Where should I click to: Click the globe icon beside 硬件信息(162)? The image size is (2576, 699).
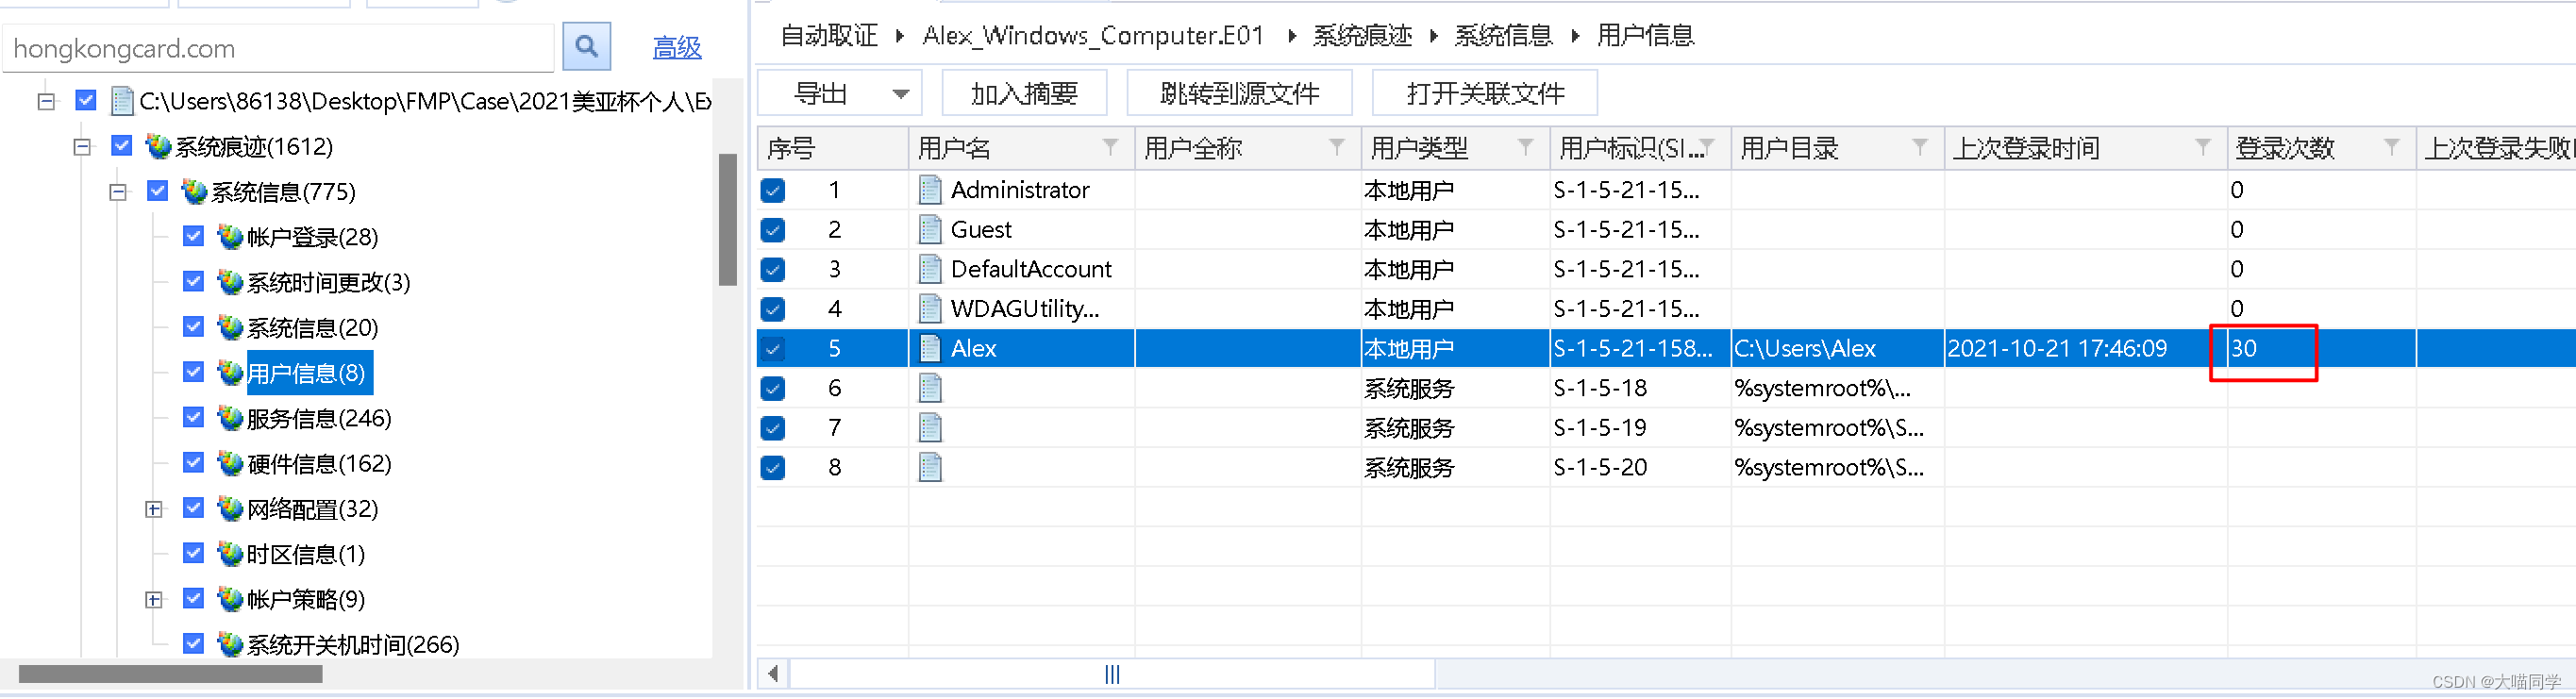[230, 463]
